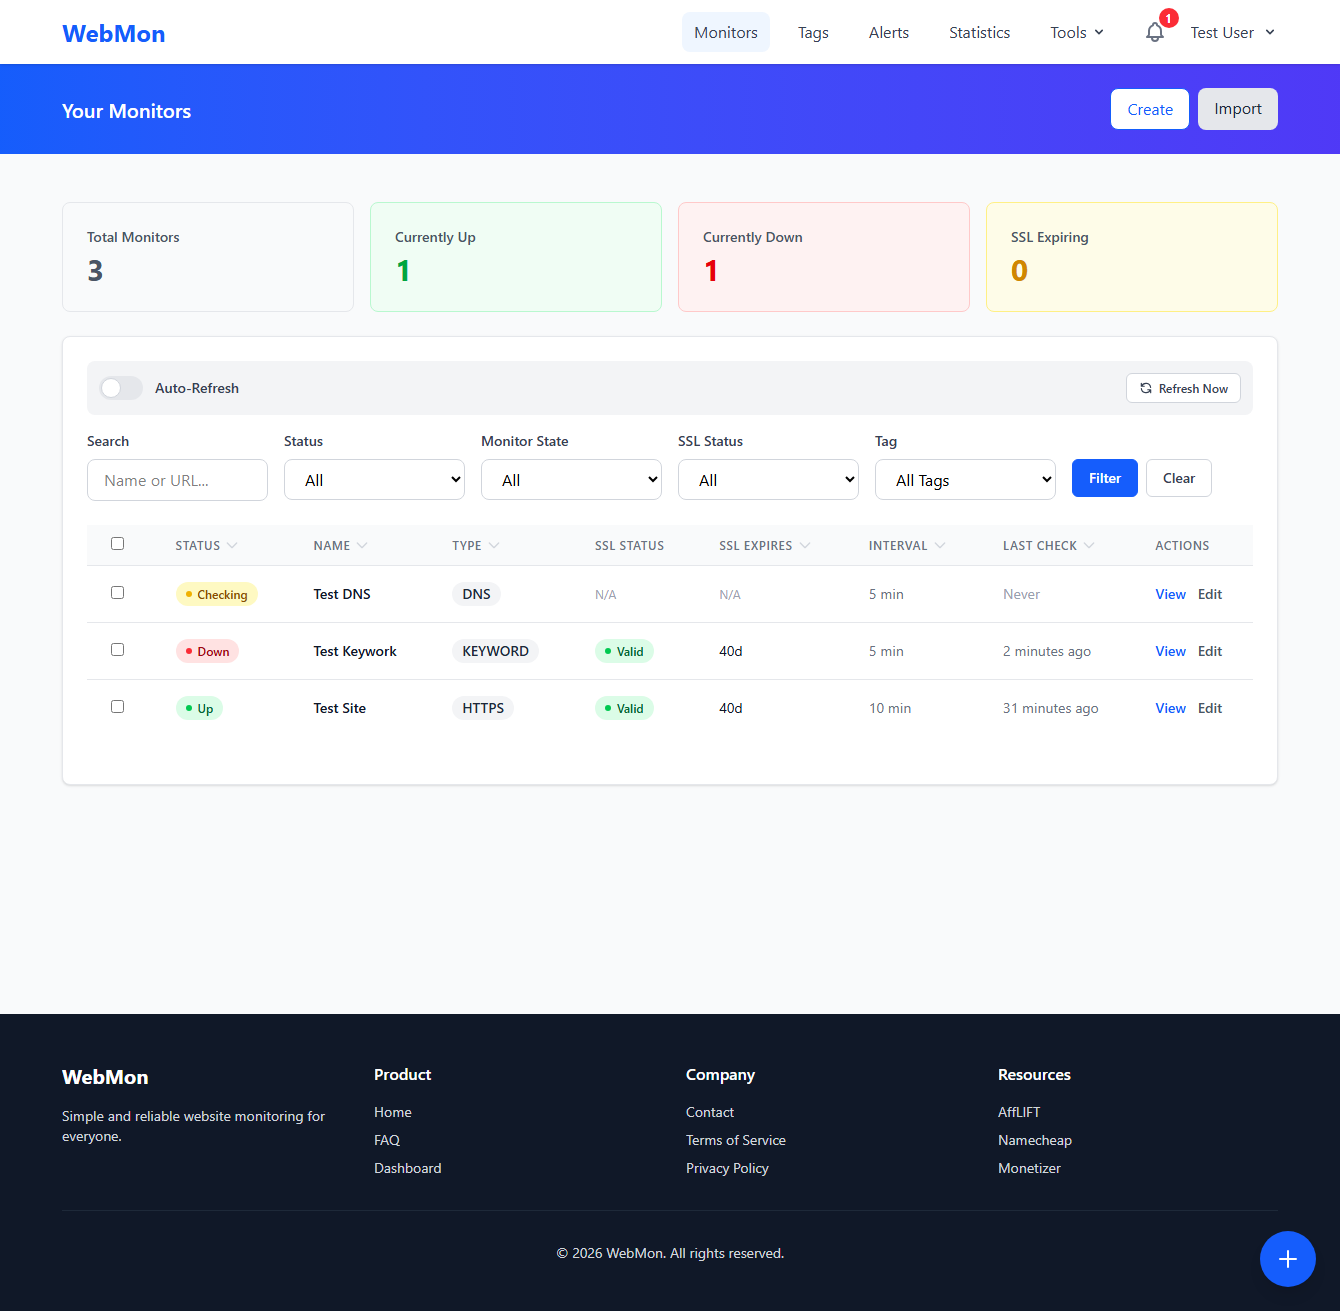
Task: Open the Statistics page from the navbar
Action: pos(979,32)
